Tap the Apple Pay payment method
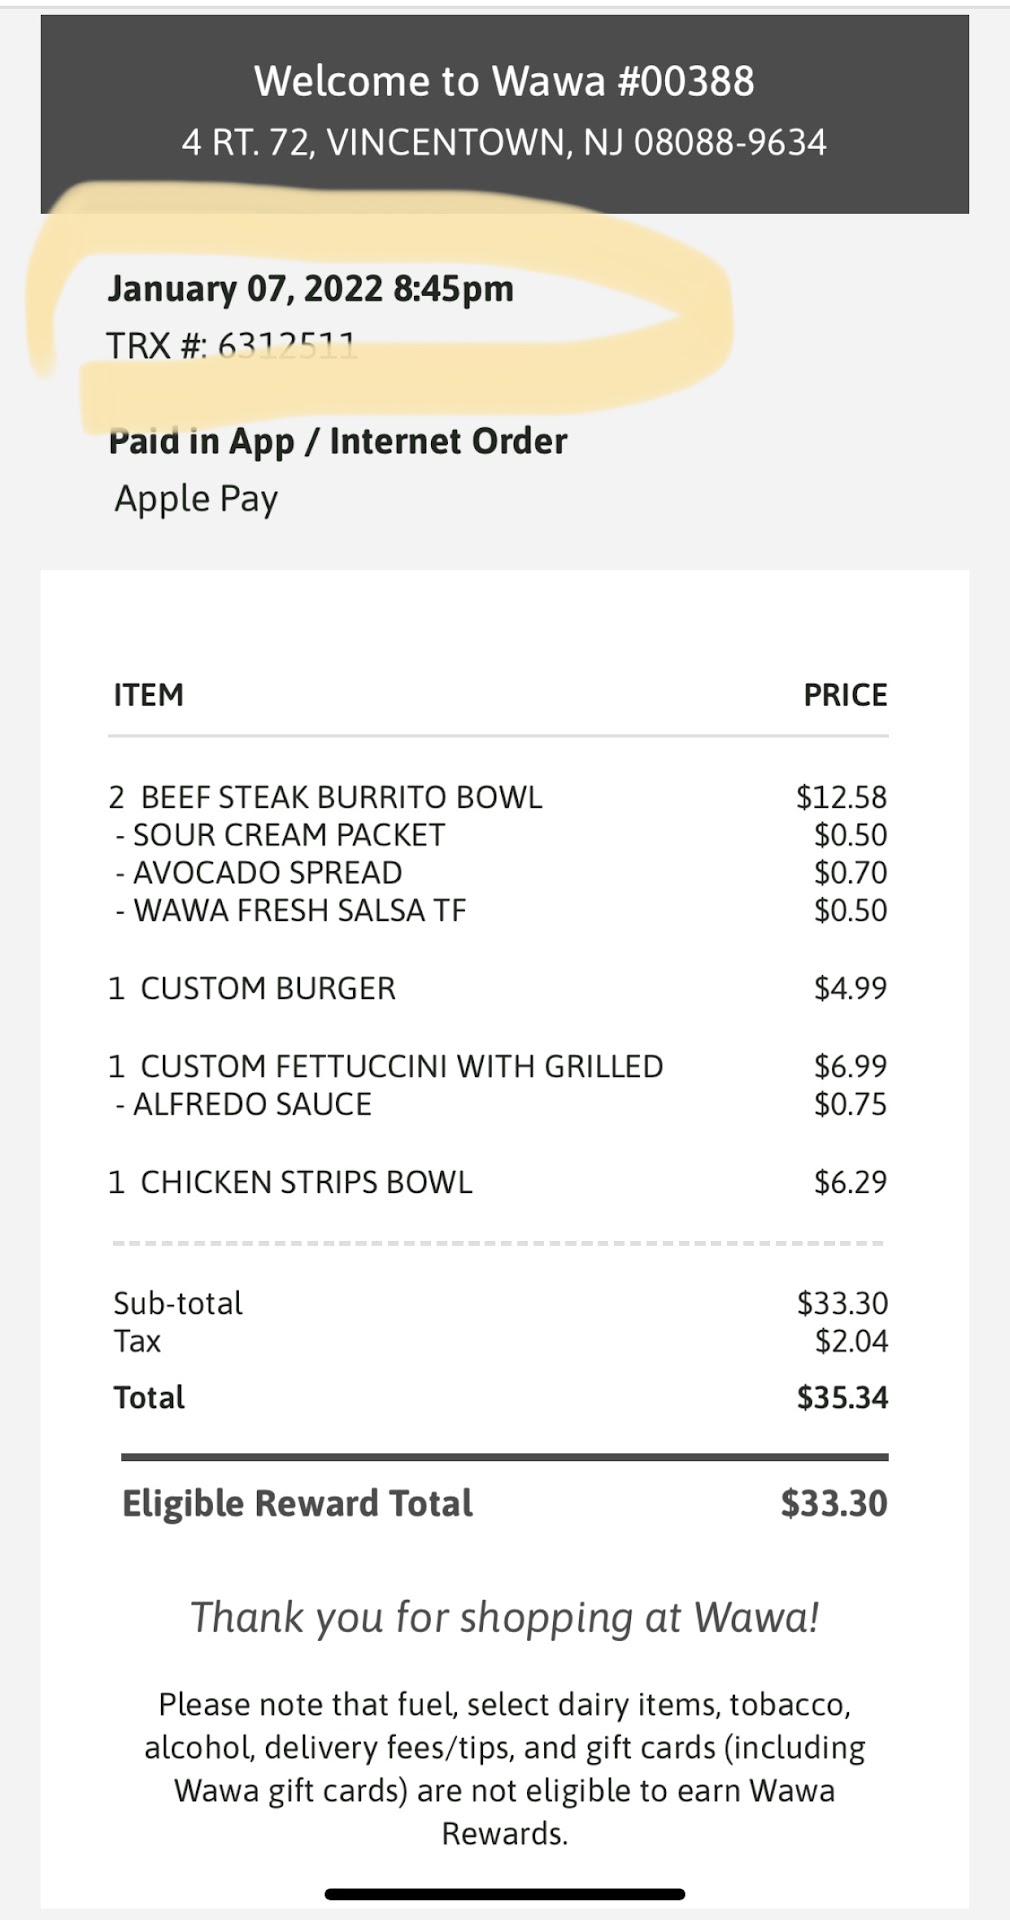This screenshot has width=1010, height=1920. click(196, 499)
